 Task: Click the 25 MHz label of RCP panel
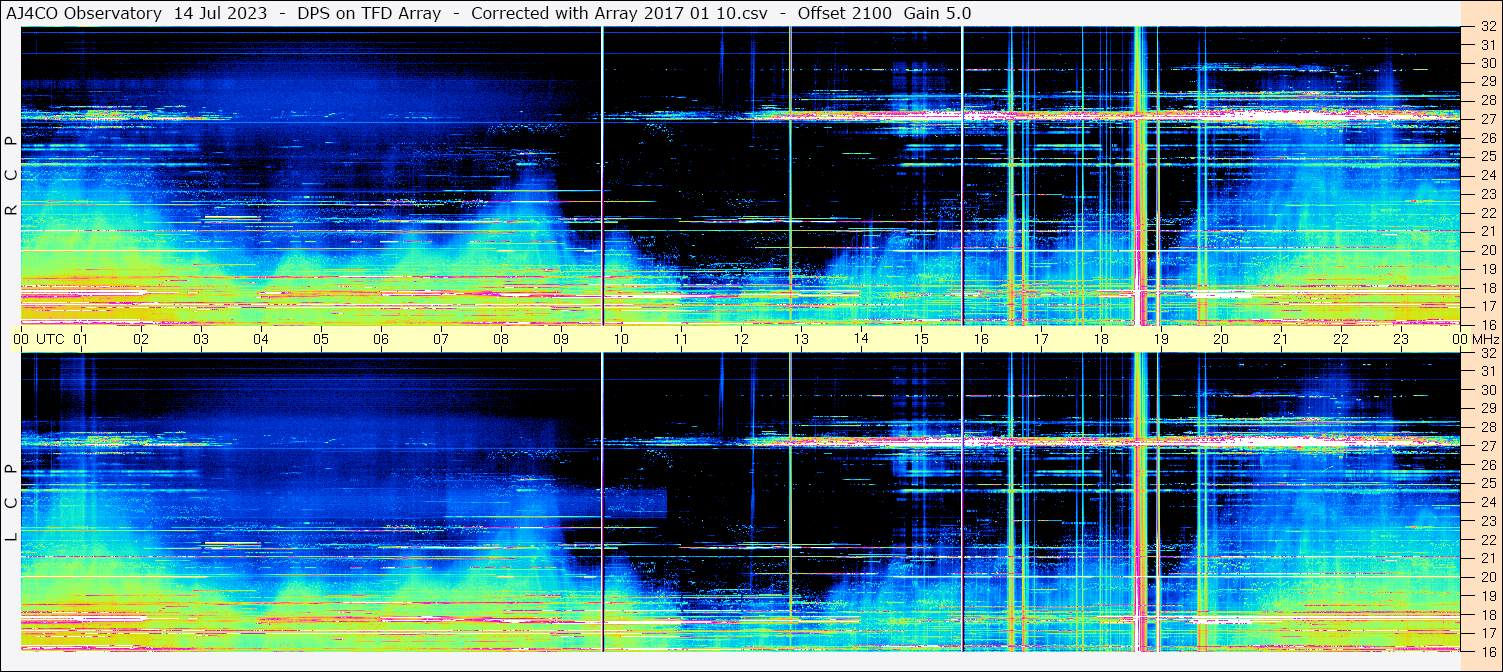[1487, 156]
